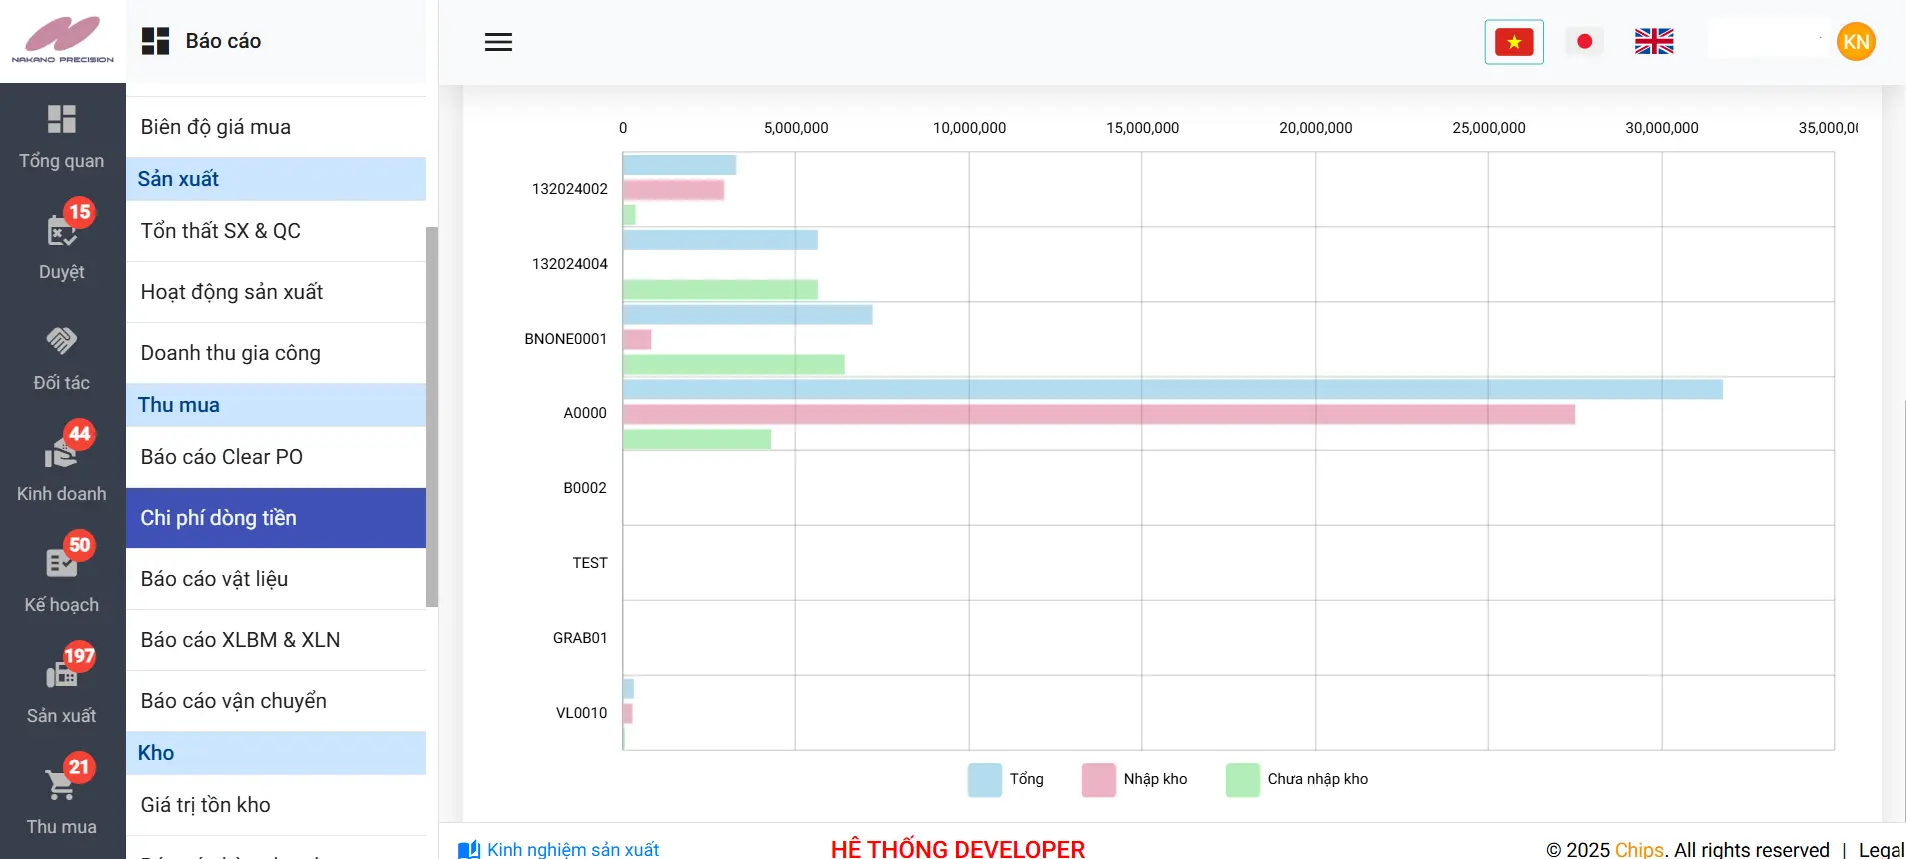Select Báo cáo Clear PO menu item
This screenshot has width=1906, height=859.
tap(221, 457)
